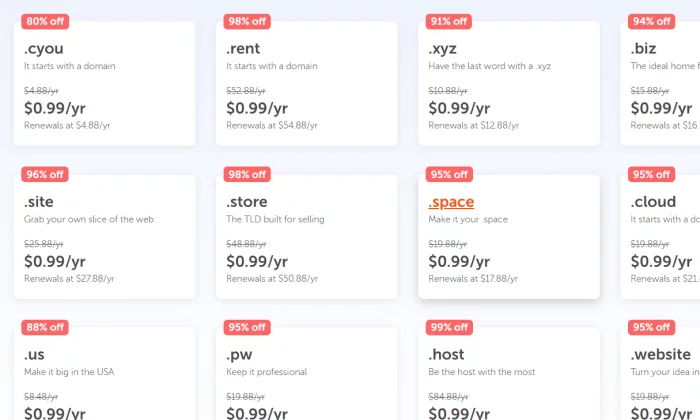Open the .space domain link
The height and width of the screenshot is (420, 700).
tap(451, 202)
